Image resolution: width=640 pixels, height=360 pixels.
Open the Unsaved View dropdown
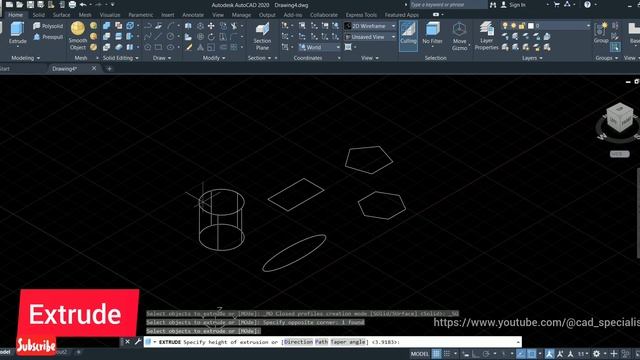point(370,37)
